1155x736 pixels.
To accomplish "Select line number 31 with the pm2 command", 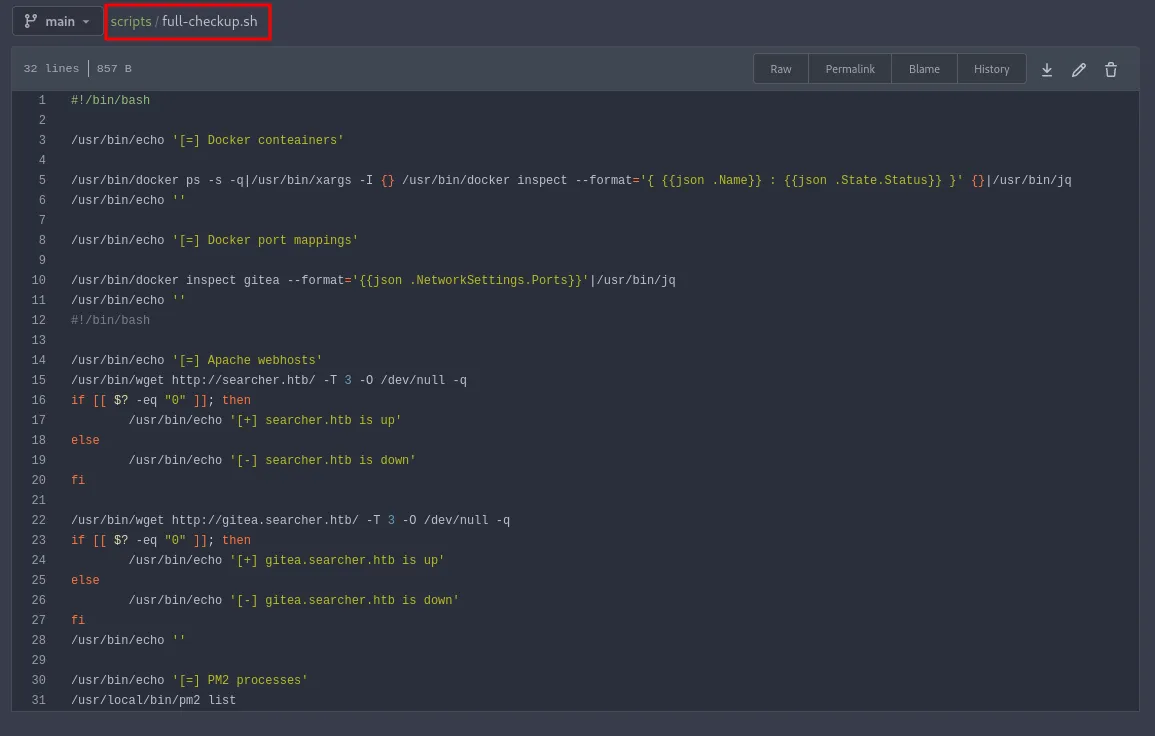I will [x=38, y=700].
